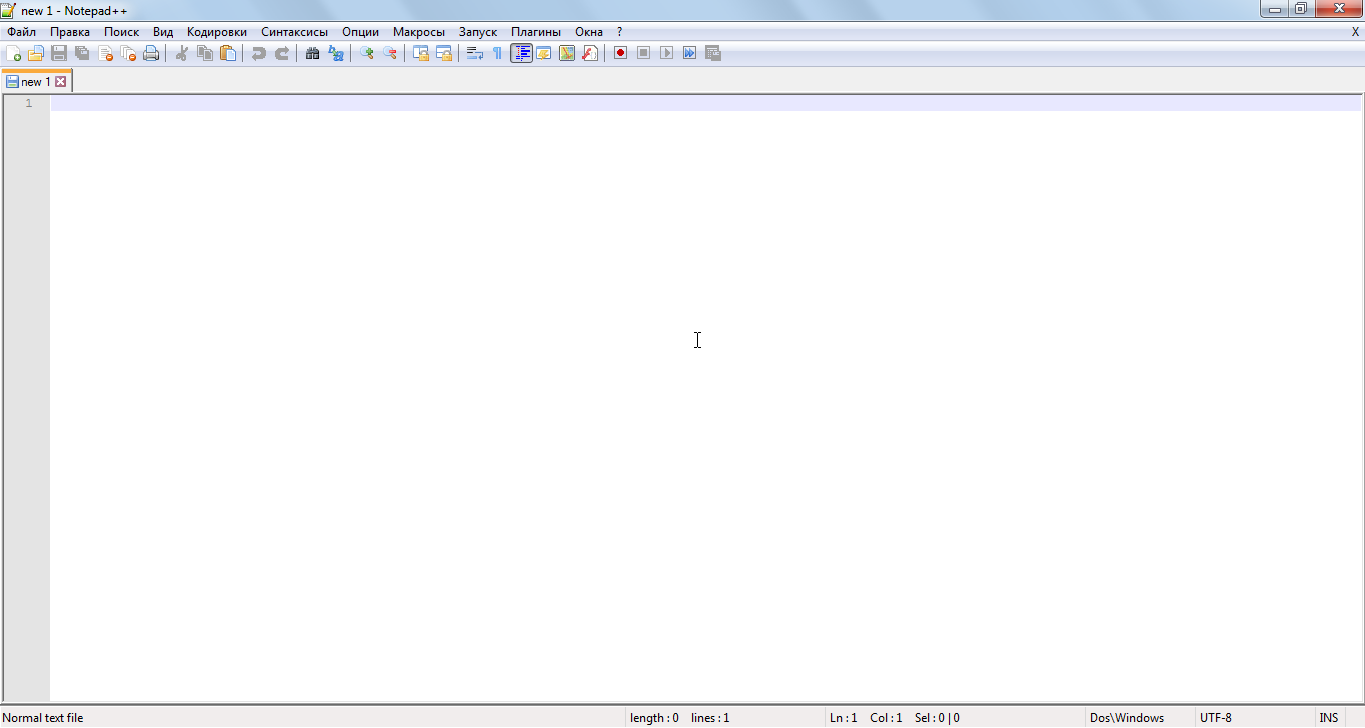Toggle the indent guide button

click(x=521, y=53)
